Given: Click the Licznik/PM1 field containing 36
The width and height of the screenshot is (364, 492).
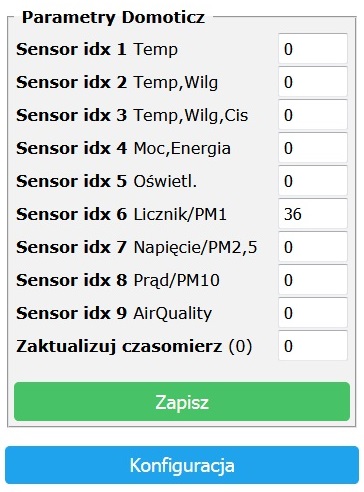Looking at the screenshot, I should pyautogui.click(x=313, y=214).
